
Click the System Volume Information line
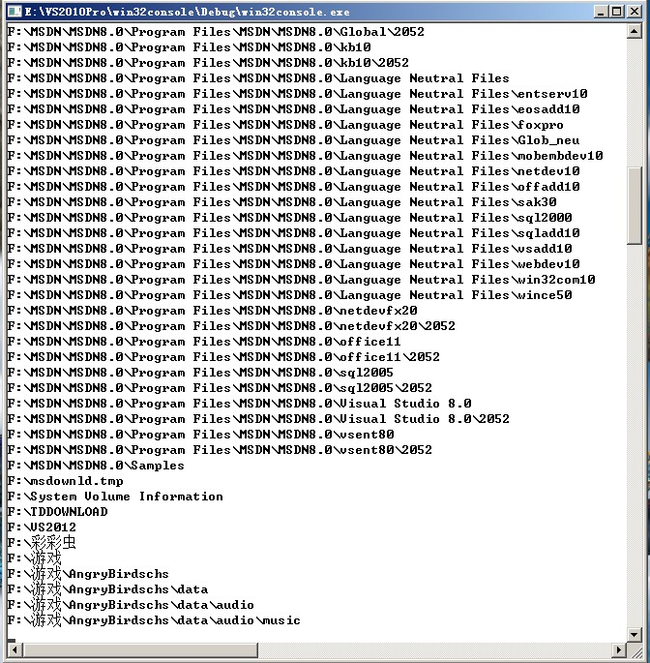coord(115,496)
